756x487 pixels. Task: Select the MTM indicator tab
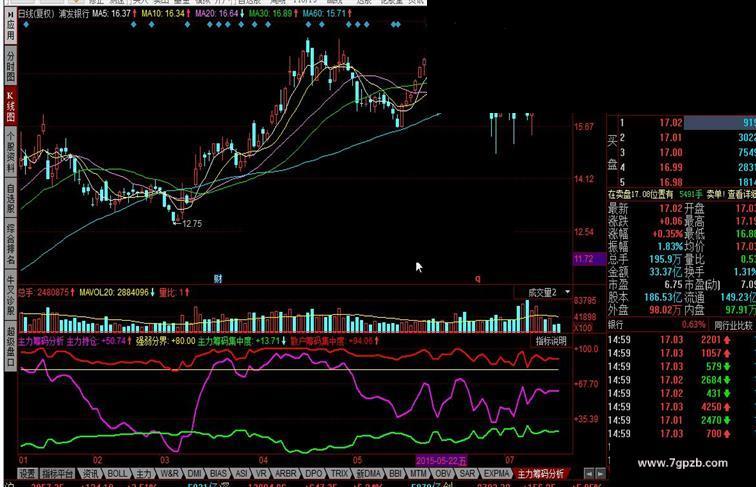tap(418, 473)
